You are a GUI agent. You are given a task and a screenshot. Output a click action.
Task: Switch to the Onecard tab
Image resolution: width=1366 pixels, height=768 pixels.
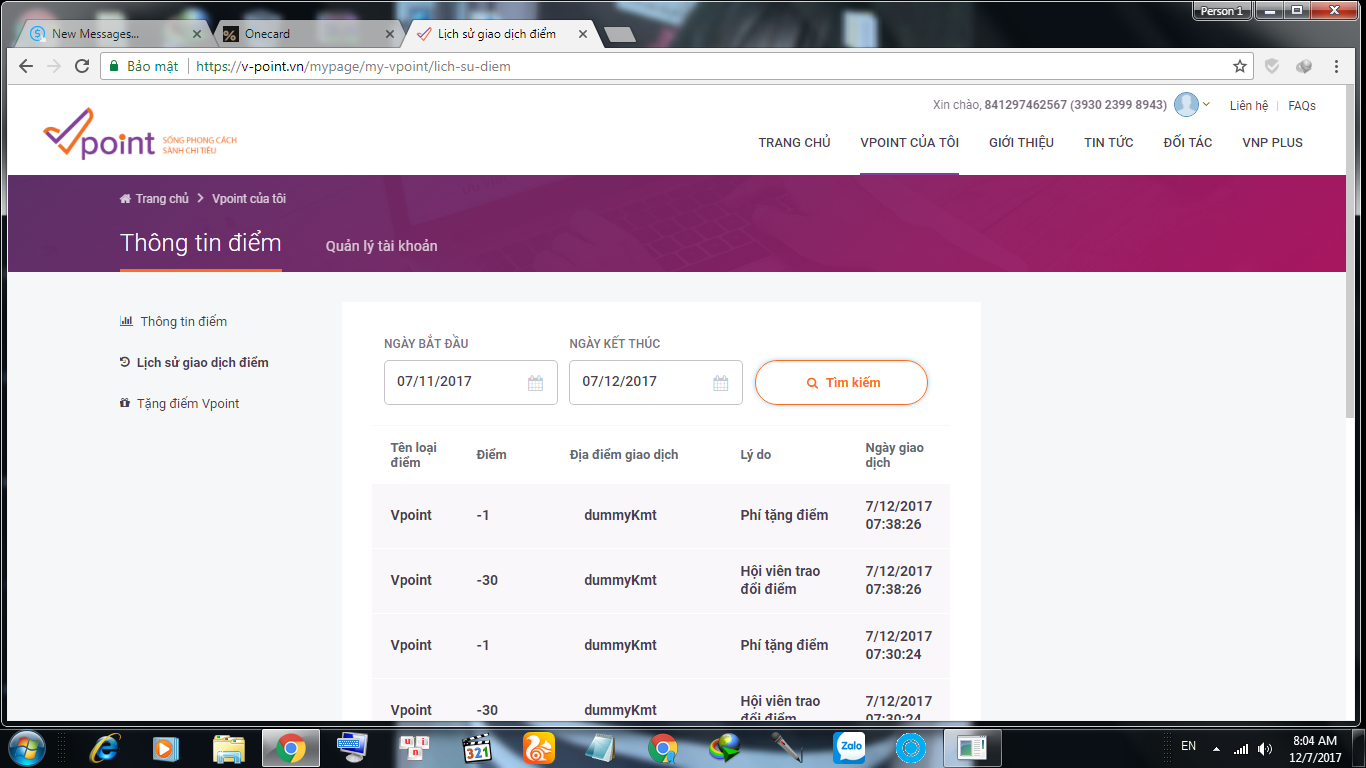[x=306, y=34]
